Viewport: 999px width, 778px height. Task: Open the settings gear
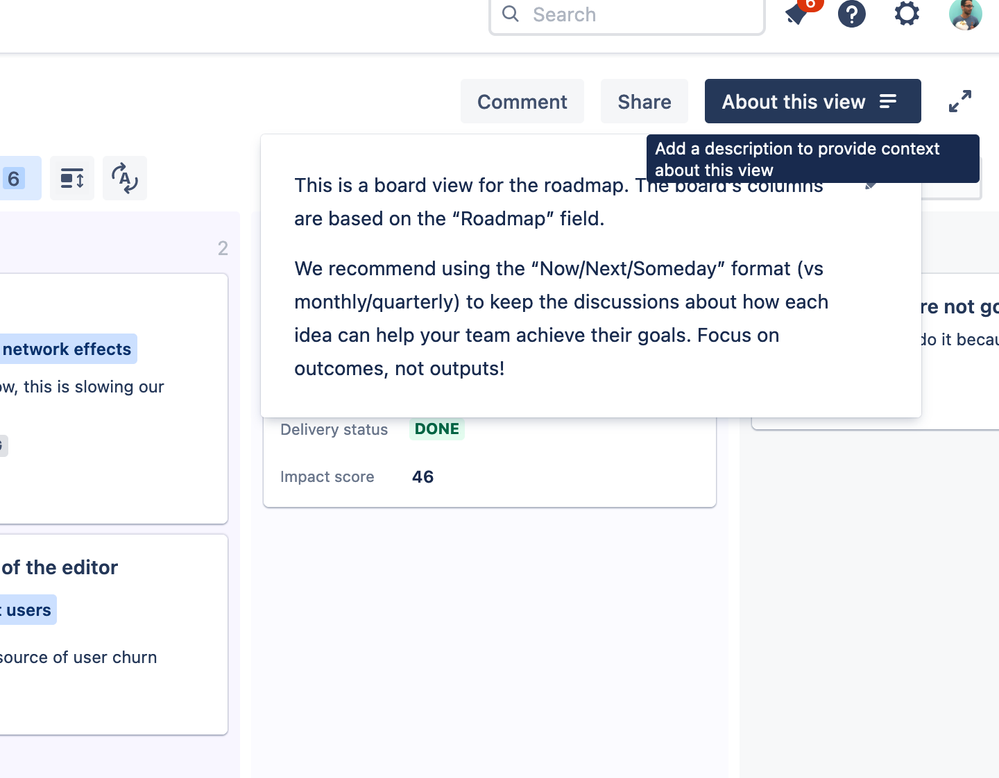905,14
